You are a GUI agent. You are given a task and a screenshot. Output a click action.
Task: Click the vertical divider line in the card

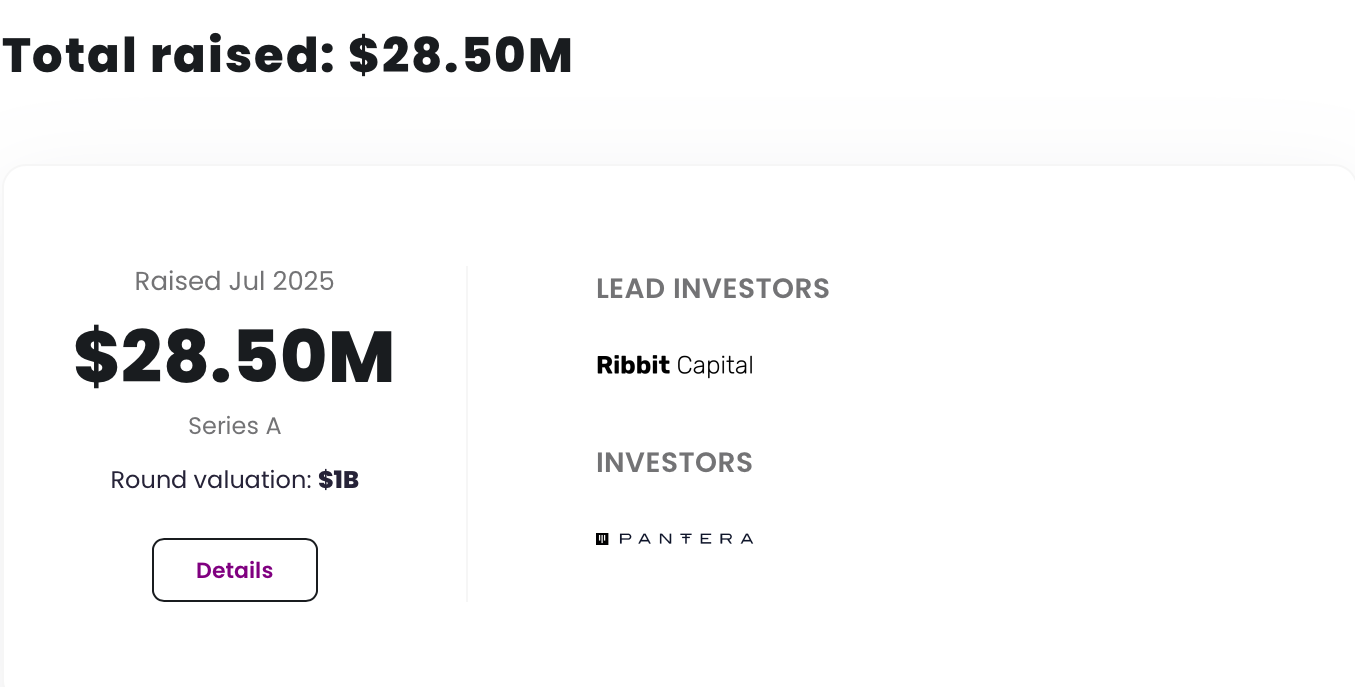click(467, 435)
